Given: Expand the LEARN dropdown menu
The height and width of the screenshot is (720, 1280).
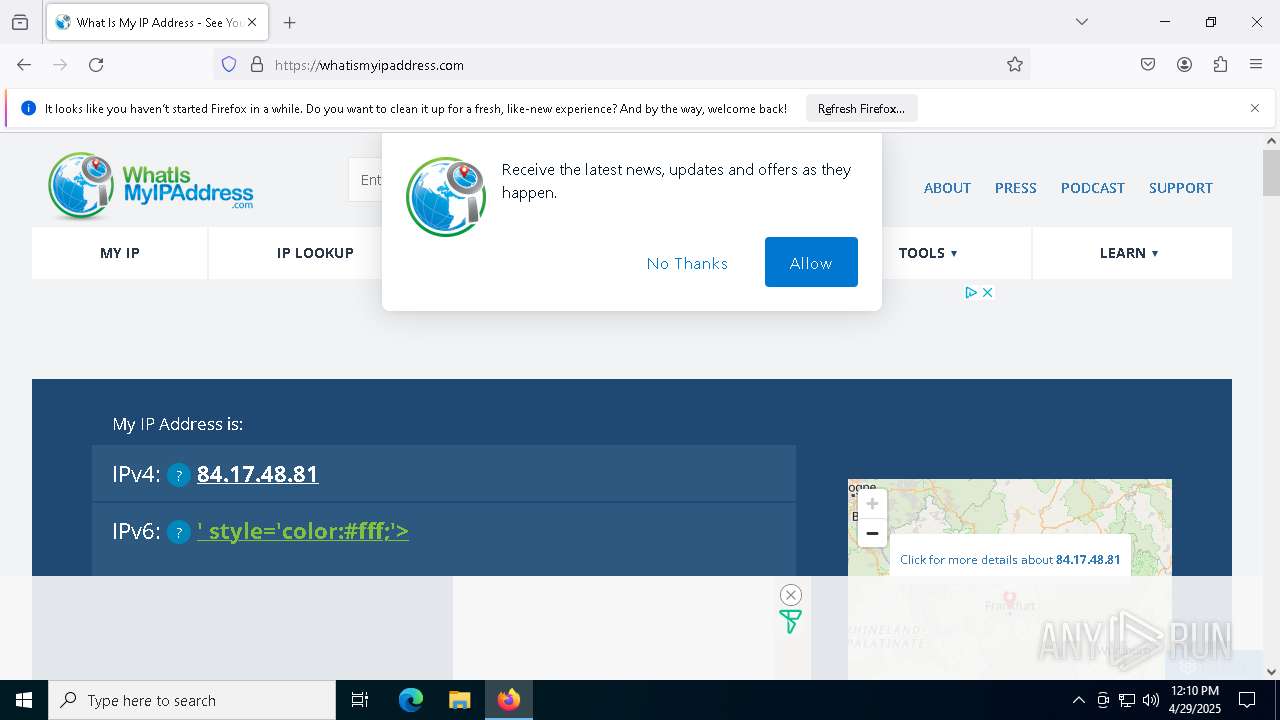Looking at the screenshot, I should [x=1129, y=253].
